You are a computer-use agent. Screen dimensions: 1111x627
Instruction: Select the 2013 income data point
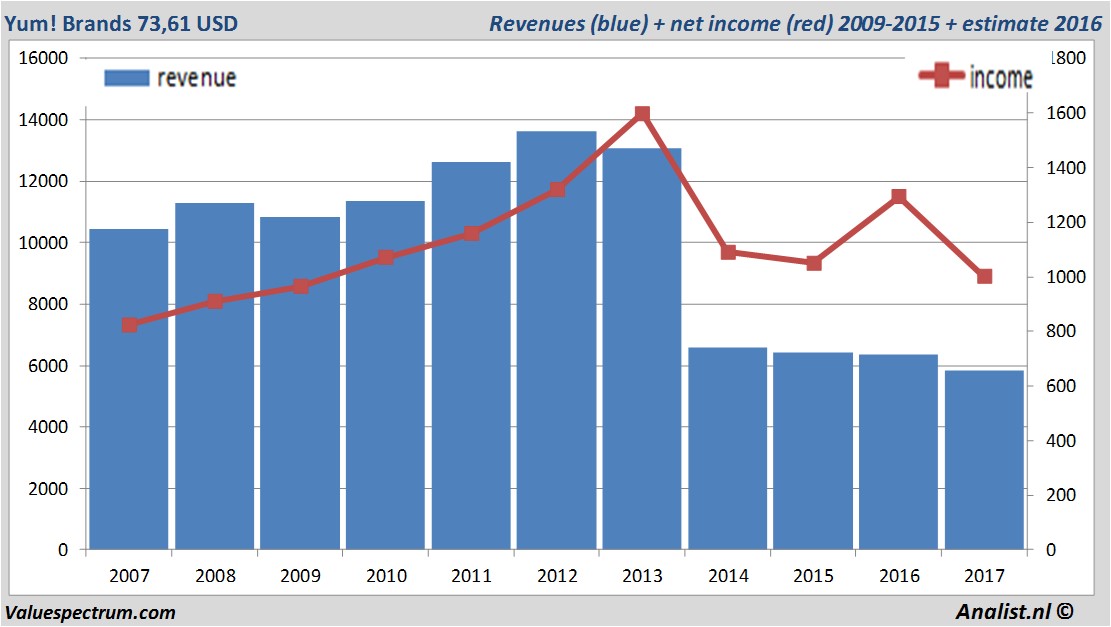(x=642, y=114)
